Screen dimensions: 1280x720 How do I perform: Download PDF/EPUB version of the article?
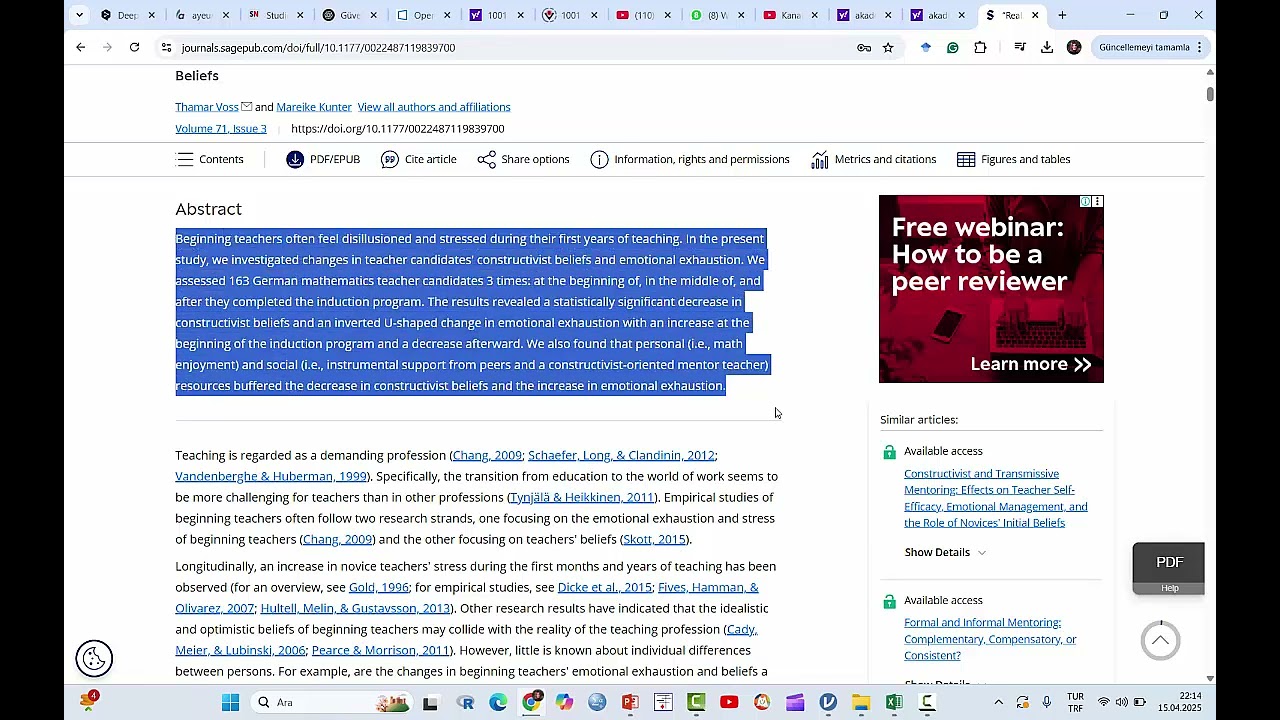click(x=323, y=159)
